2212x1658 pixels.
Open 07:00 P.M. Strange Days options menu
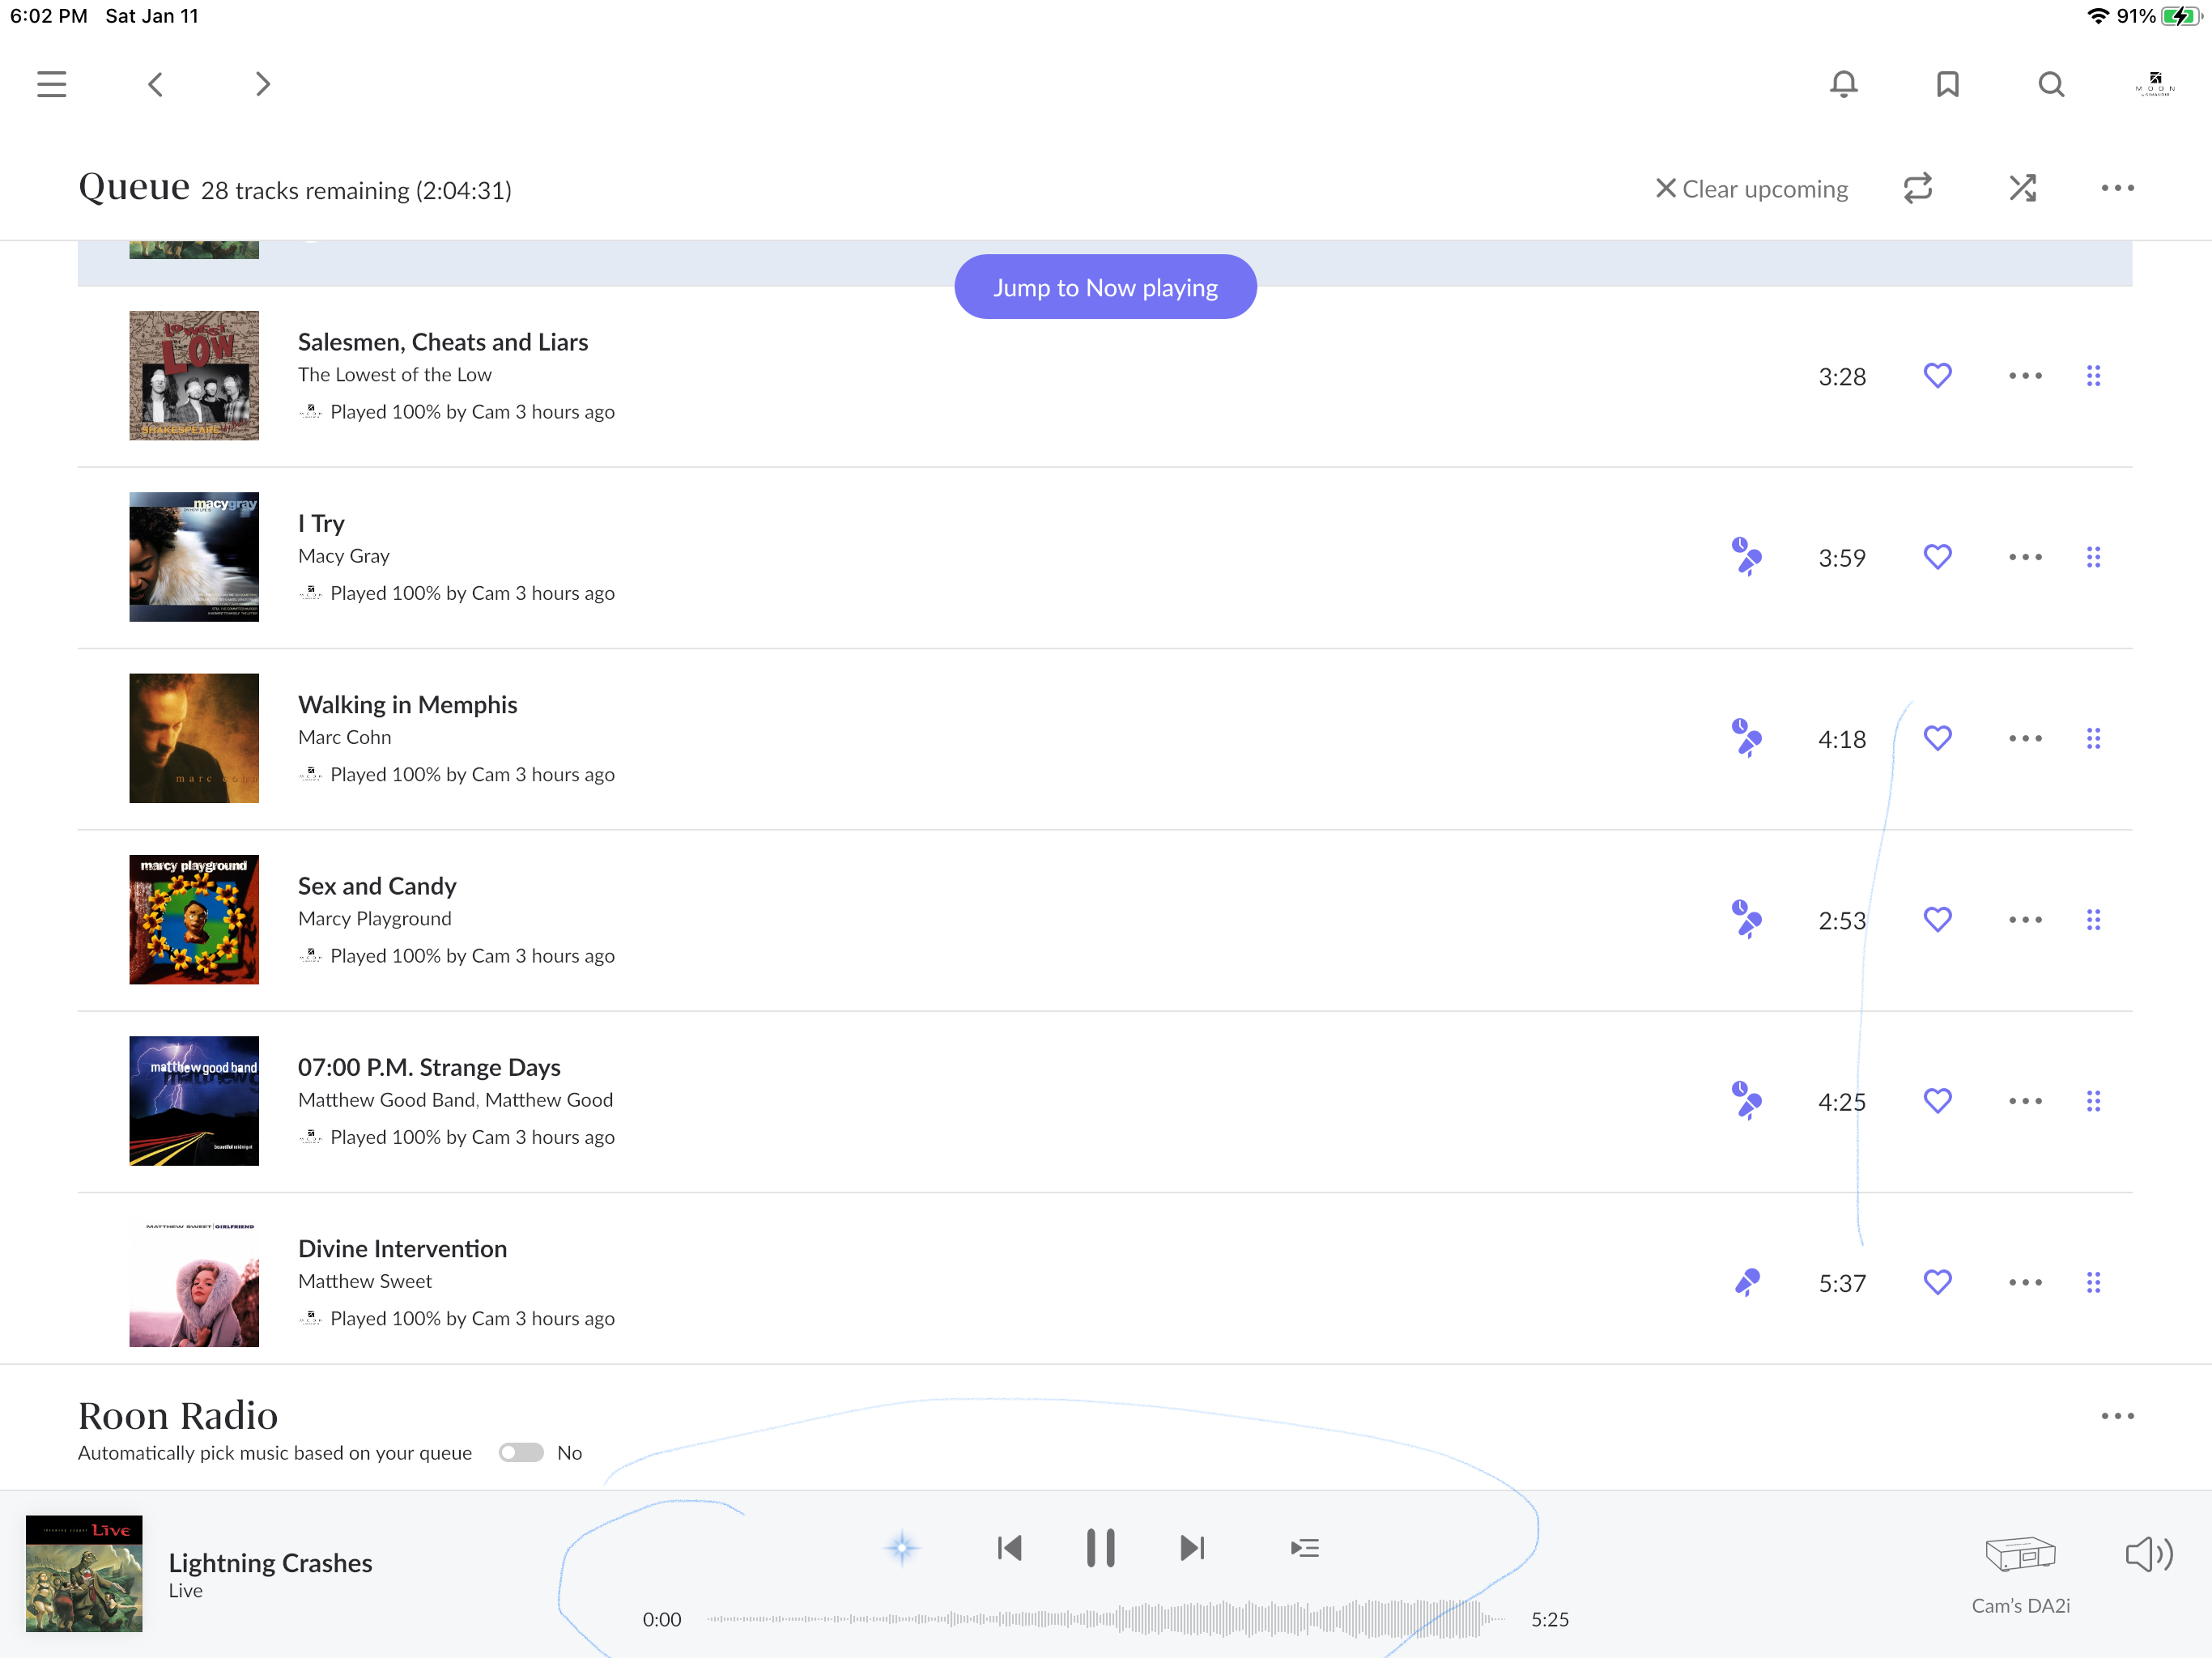[x=2025, y=1101]
